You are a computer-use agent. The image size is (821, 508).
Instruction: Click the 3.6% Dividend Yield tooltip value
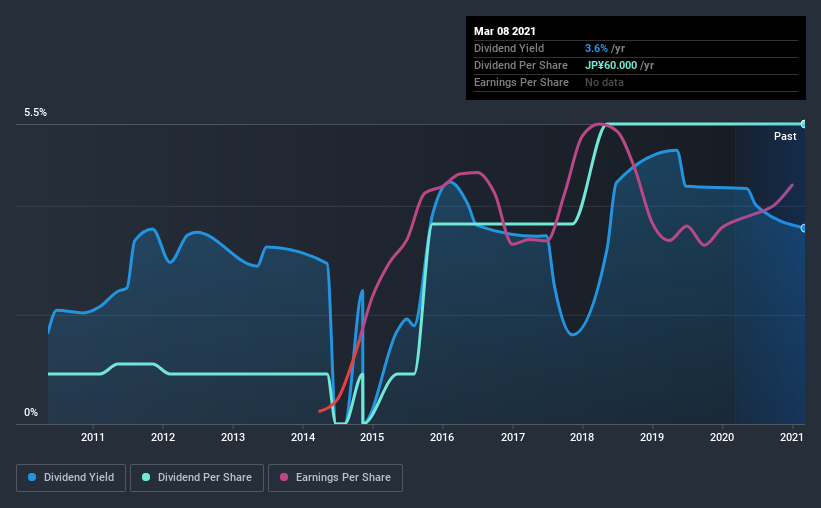pos(596,48)
